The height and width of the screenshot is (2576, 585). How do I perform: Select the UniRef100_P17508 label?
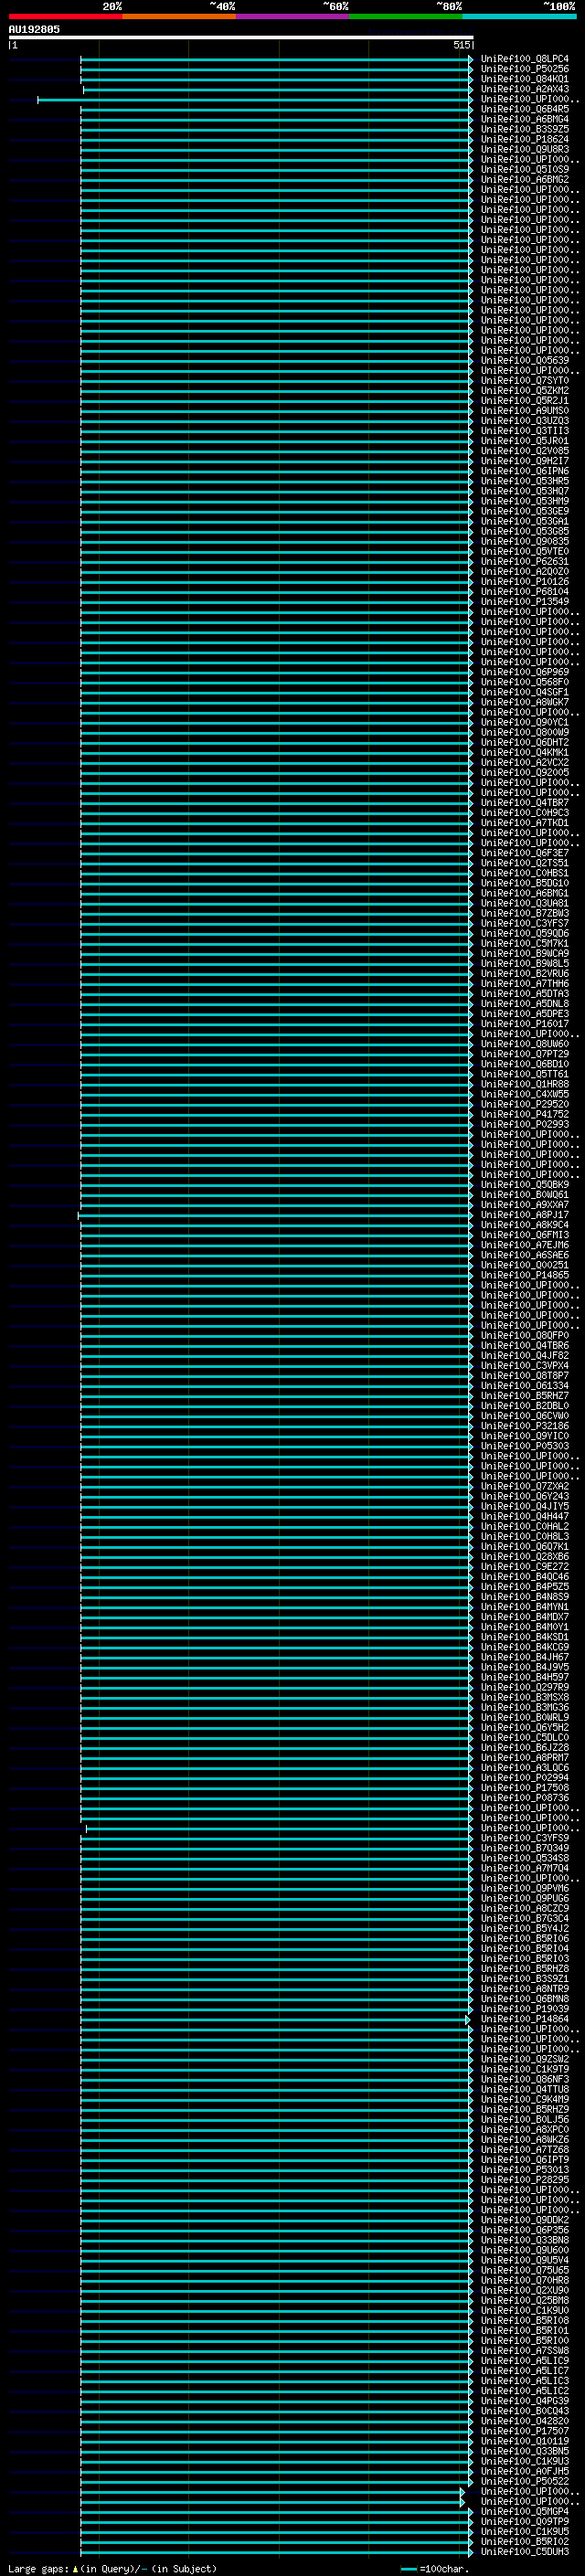click(525, 1789)
